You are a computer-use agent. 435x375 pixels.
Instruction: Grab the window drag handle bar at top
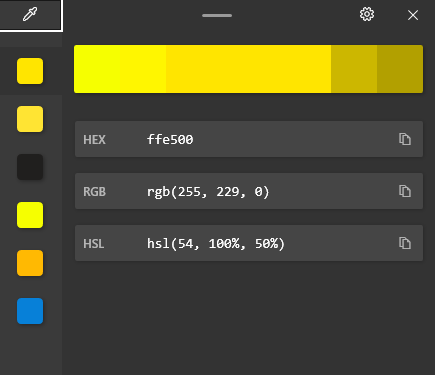tap(217, 15)
